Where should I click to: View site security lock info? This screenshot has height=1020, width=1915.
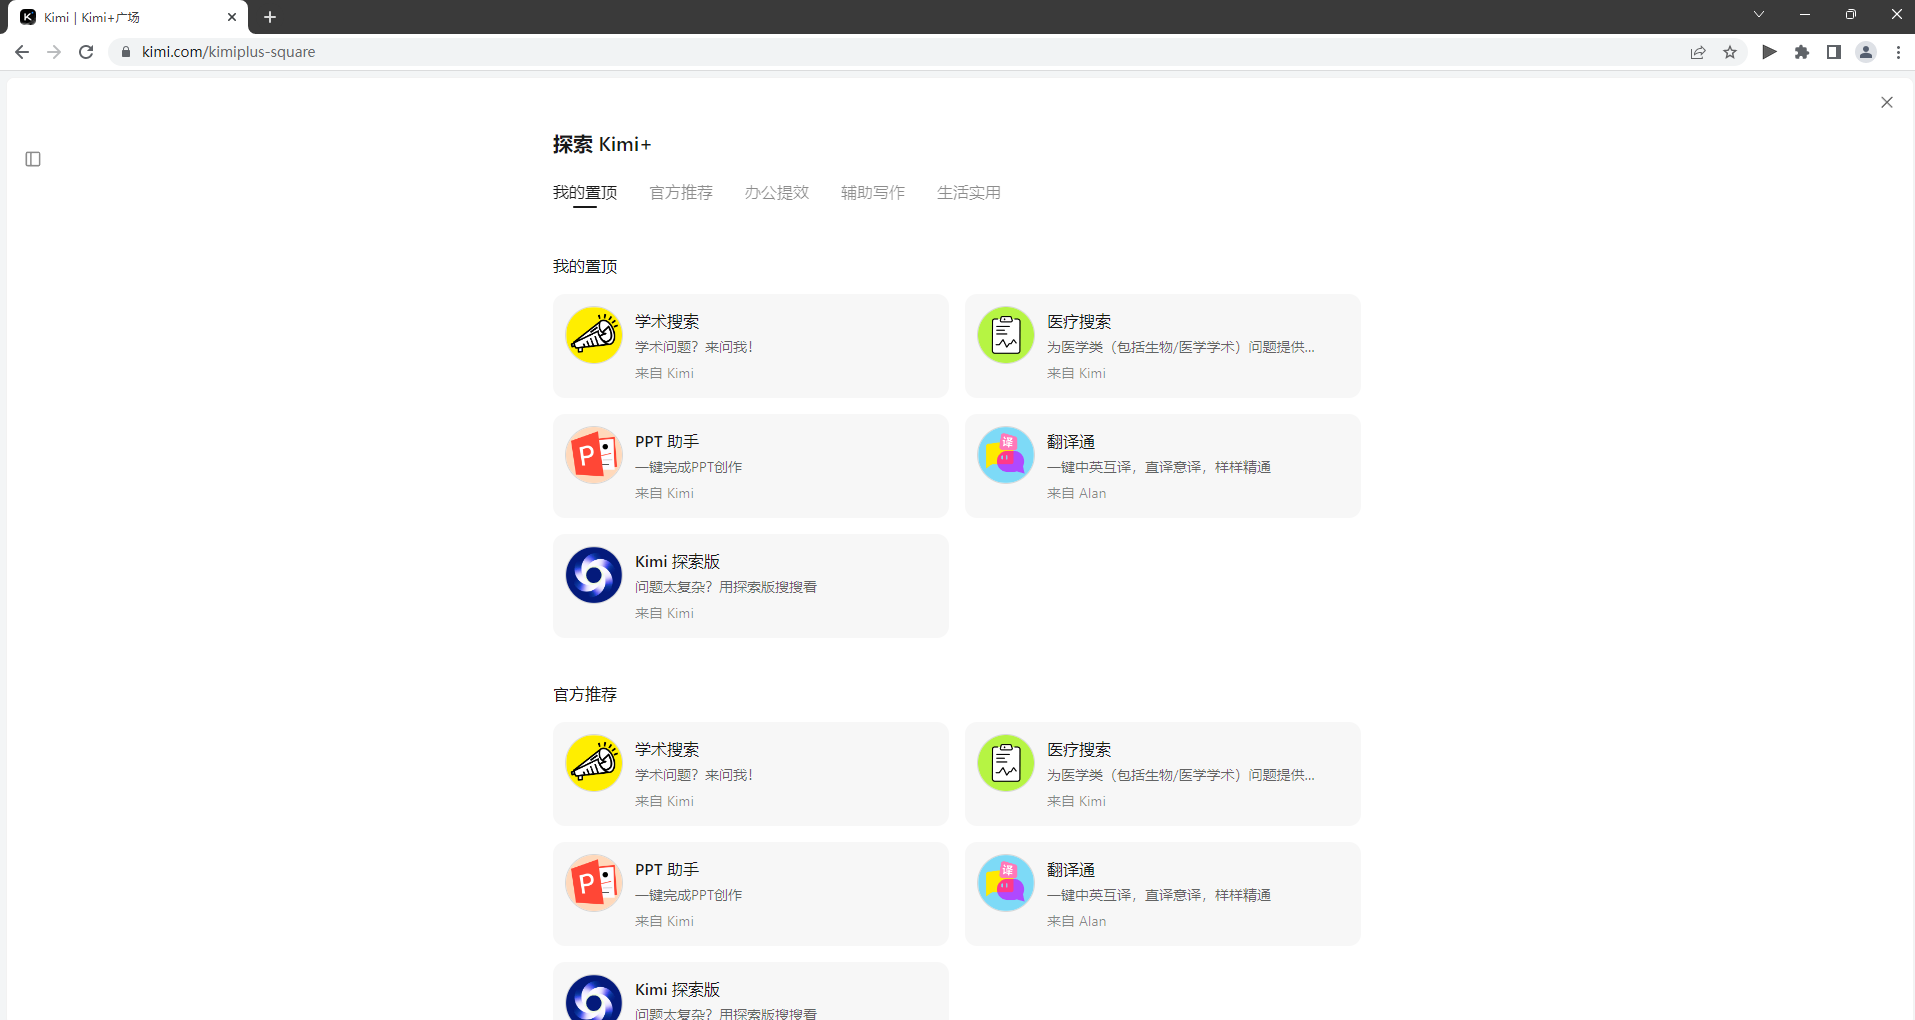(x=126, y=52)
